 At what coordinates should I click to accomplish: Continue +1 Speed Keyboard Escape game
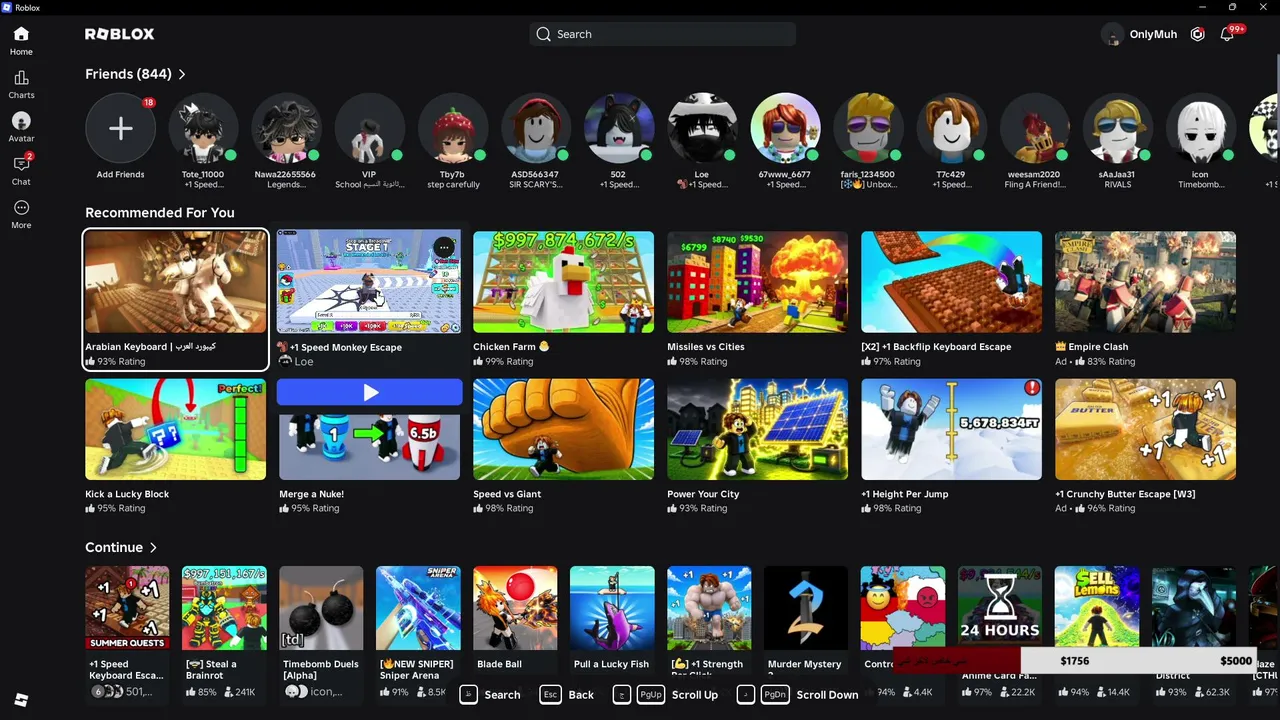coord(127,608)
